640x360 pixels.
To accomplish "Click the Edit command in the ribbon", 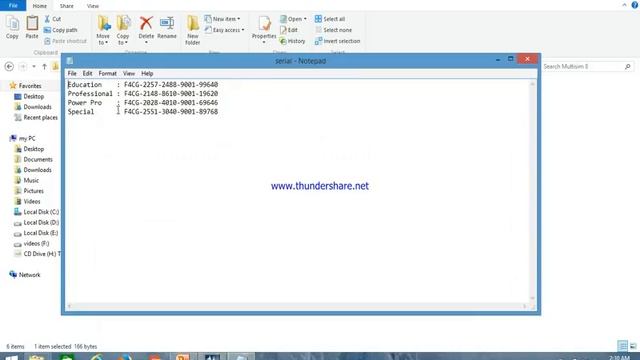I will click(x=289, y=30).
